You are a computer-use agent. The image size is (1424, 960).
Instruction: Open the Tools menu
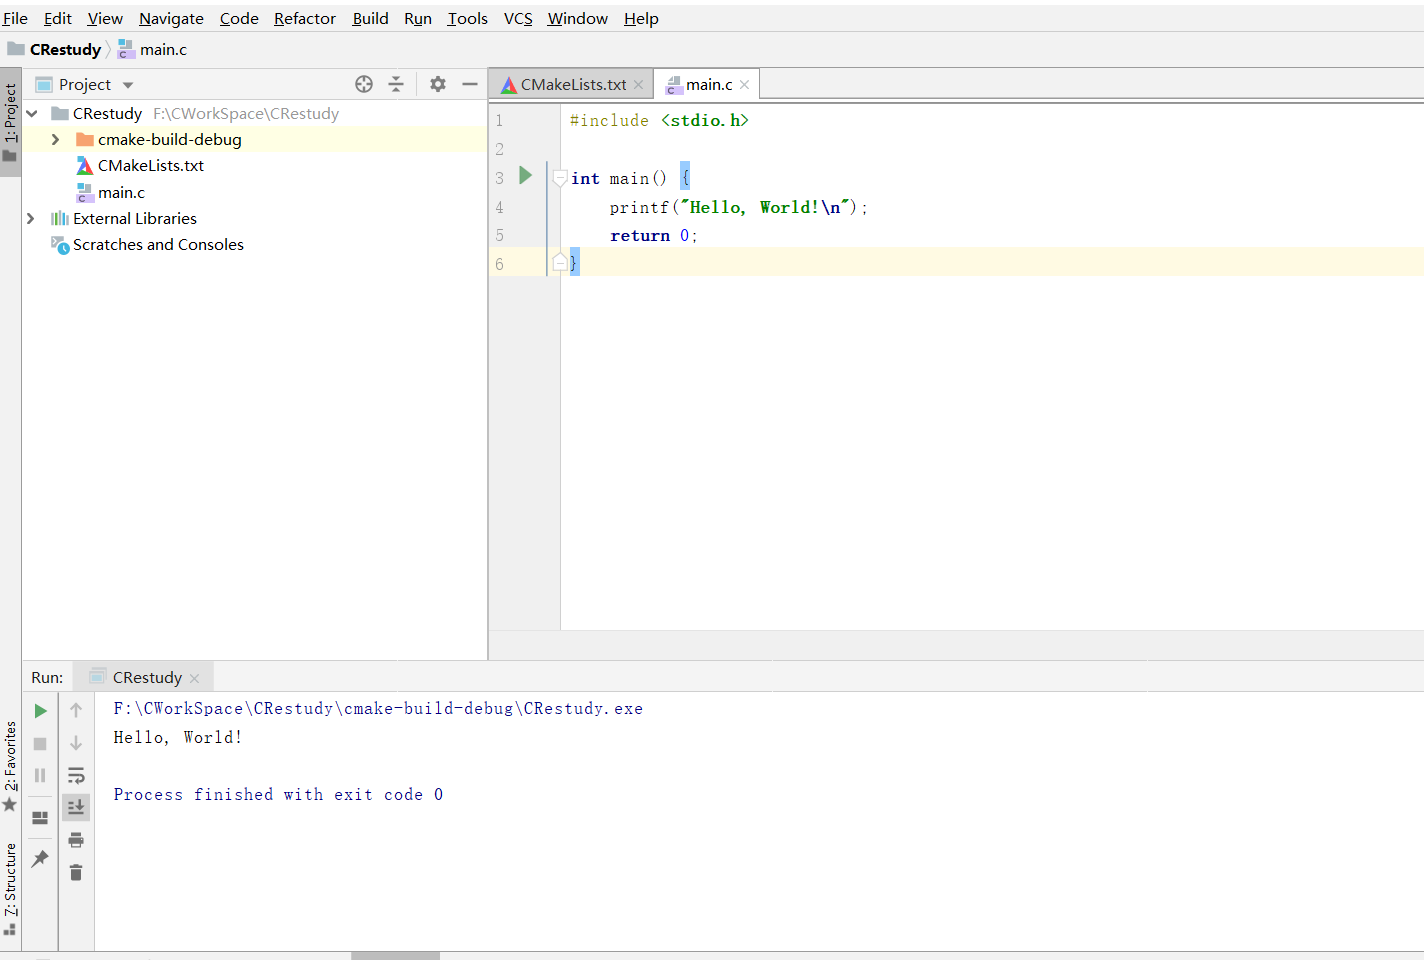[467, 18]
